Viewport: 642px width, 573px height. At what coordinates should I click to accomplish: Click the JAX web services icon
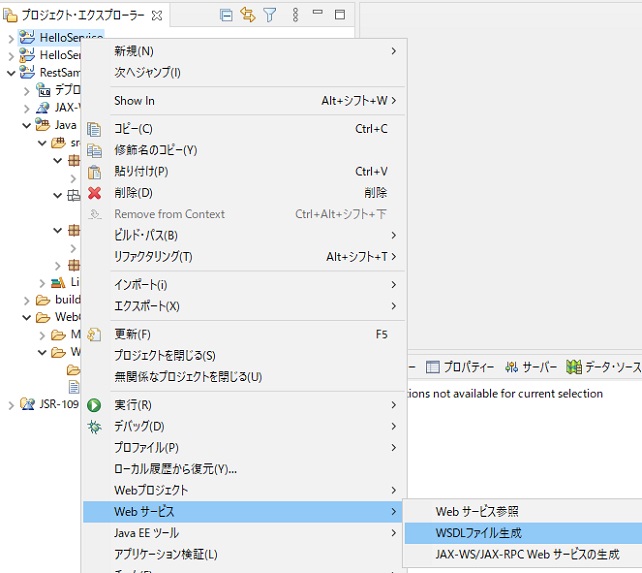[x=43, y=108]
